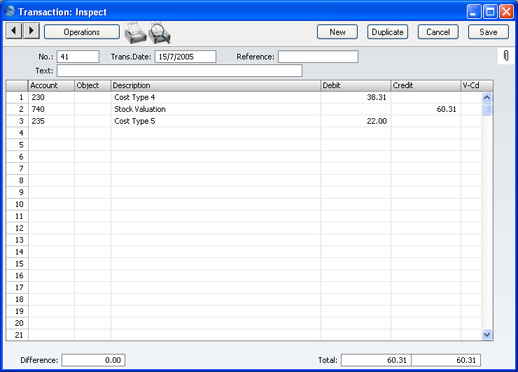Viewport: 518px width, 372px height.
Task: Select the V-Cd column header
Action: pos(477,86)
